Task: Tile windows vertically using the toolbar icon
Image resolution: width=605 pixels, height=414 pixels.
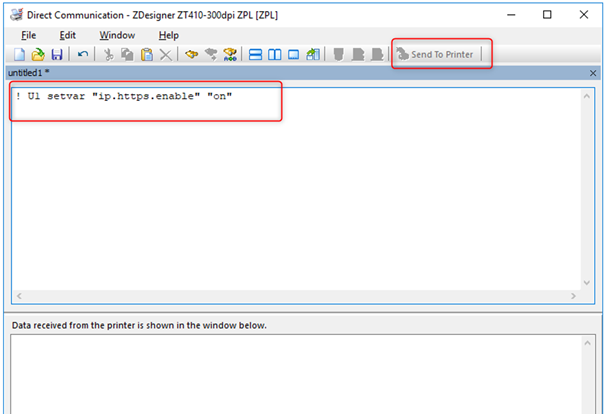Action: (x=275, y=55)
